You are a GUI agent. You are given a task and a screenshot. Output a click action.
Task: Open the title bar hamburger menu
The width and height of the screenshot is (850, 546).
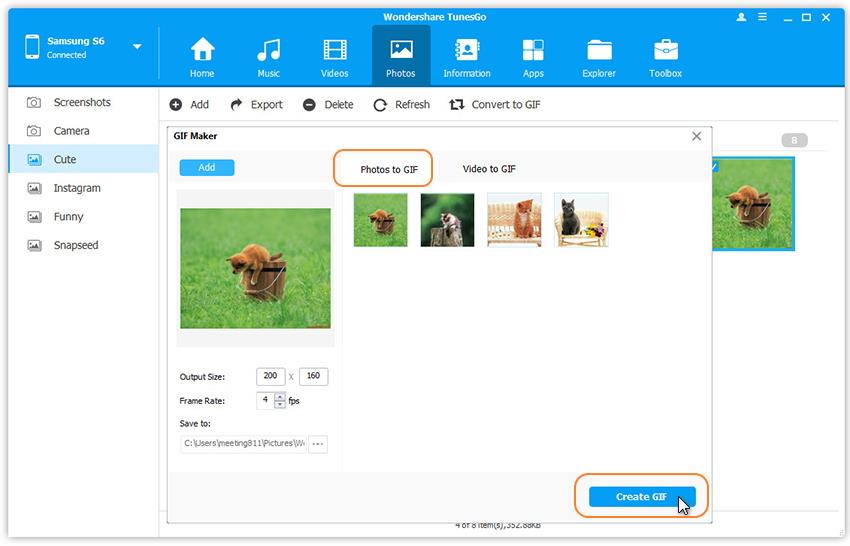[765, 17]
